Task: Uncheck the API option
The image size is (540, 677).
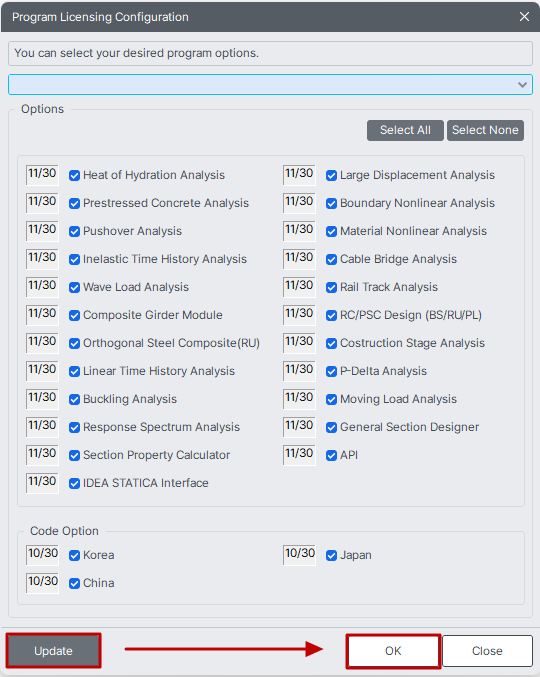Action: [332, 456]
